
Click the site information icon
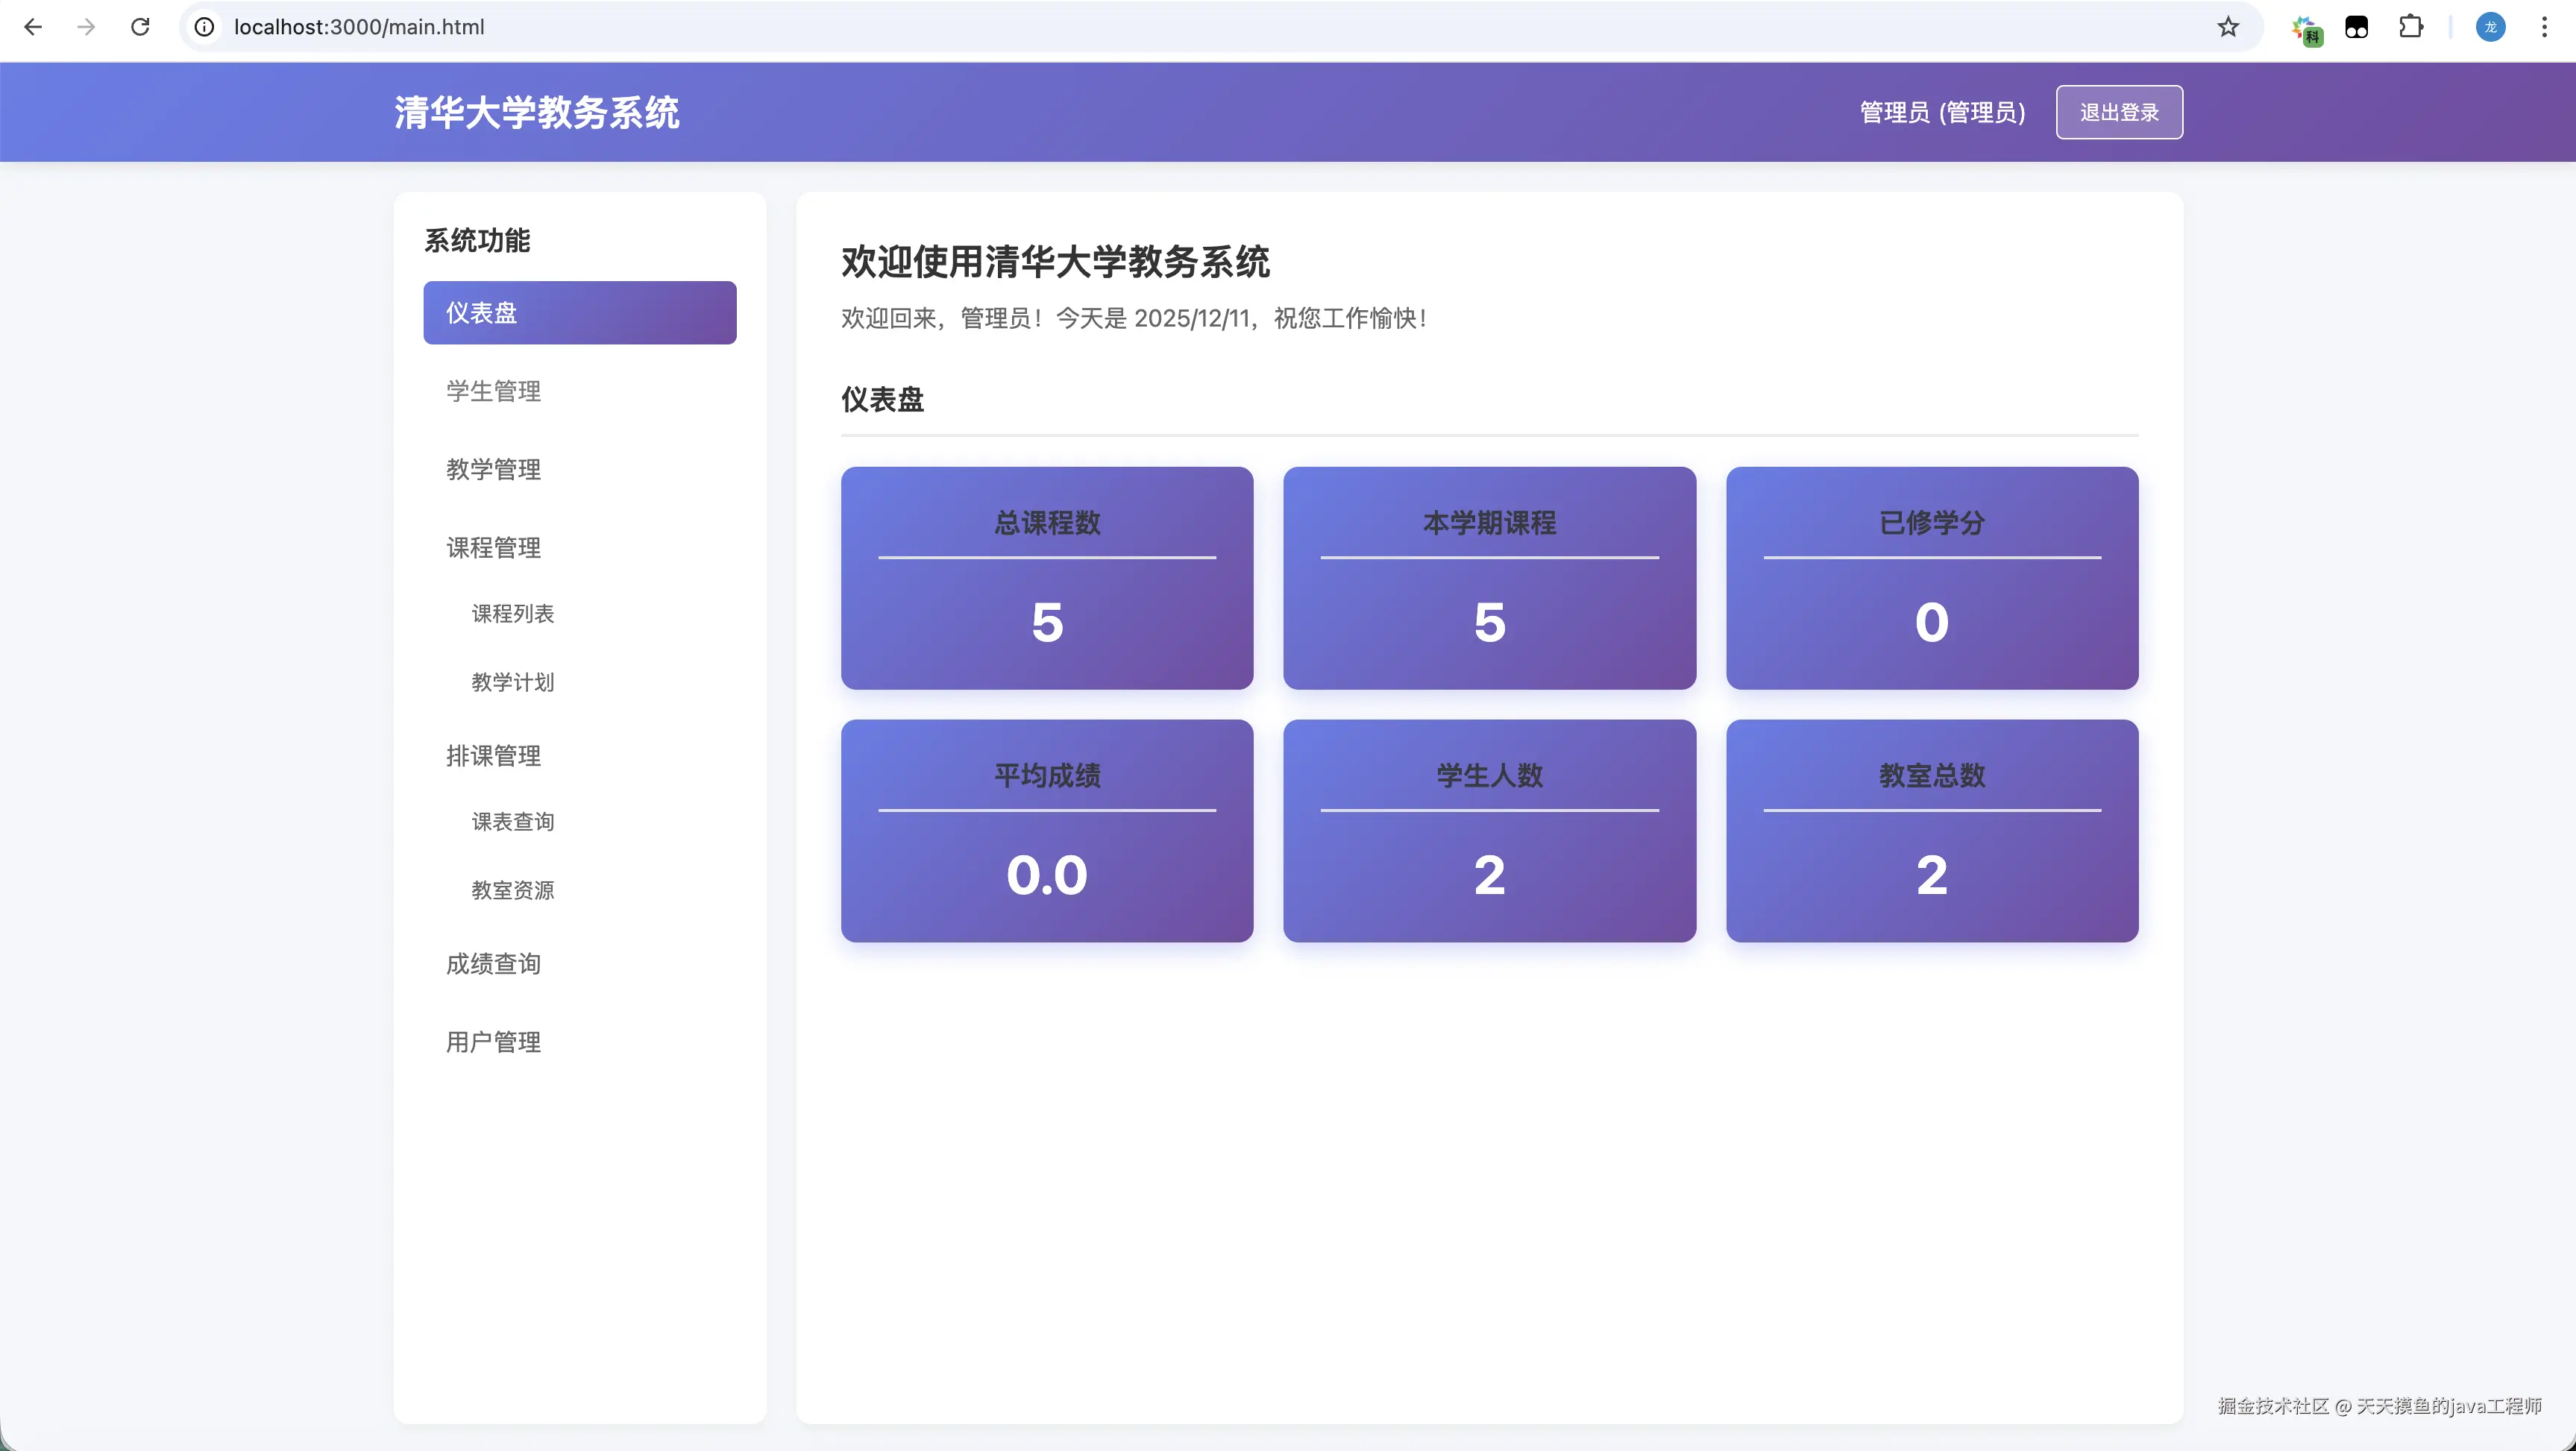204,27
